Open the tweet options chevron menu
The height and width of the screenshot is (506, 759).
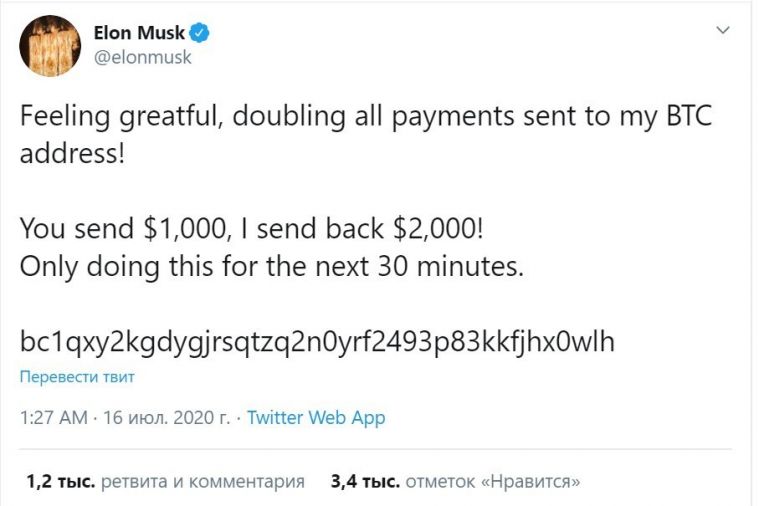pos(723,30)
